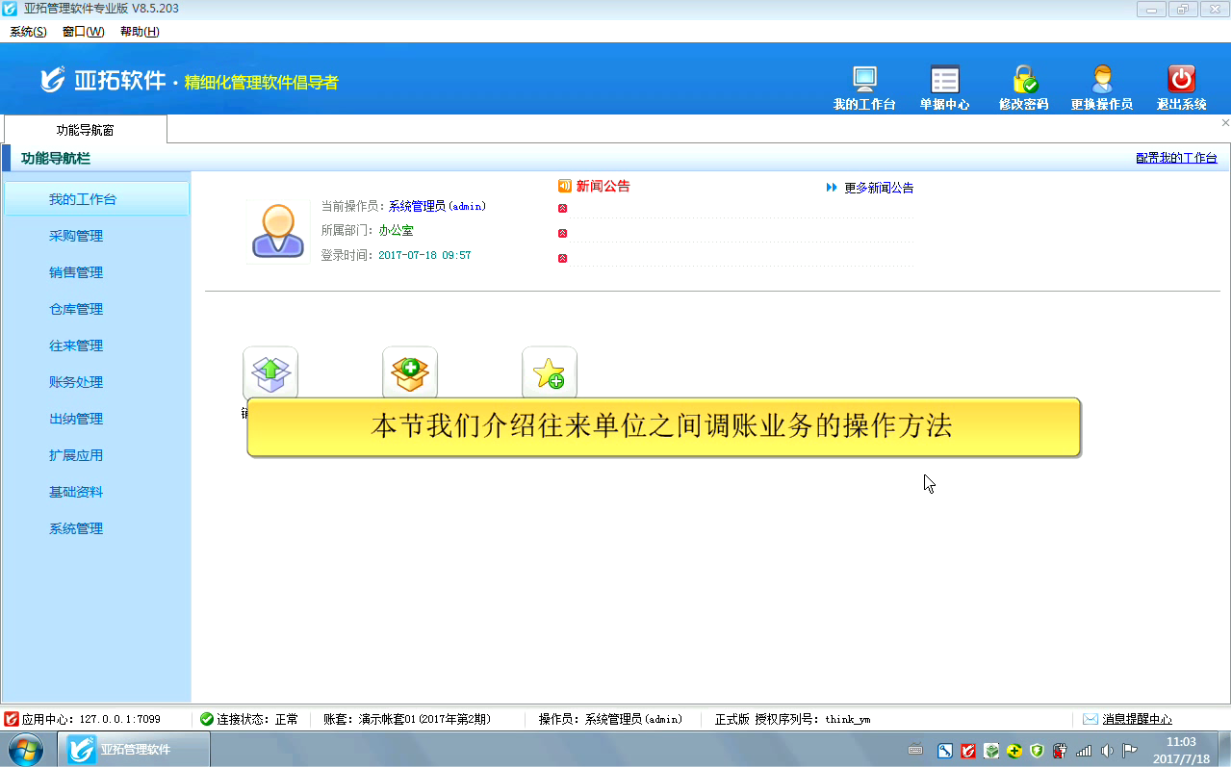Click 更换操作员 user icon
The width and height of the screenshot is (1231, 767).
click(1101, 80)
